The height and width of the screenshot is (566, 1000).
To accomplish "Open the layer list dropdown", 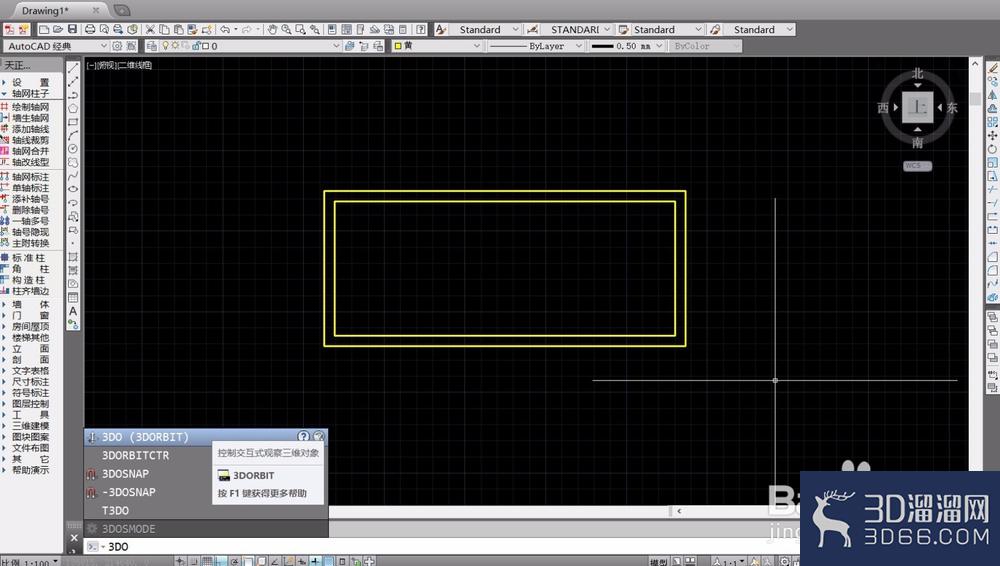I will click(336, 46).
